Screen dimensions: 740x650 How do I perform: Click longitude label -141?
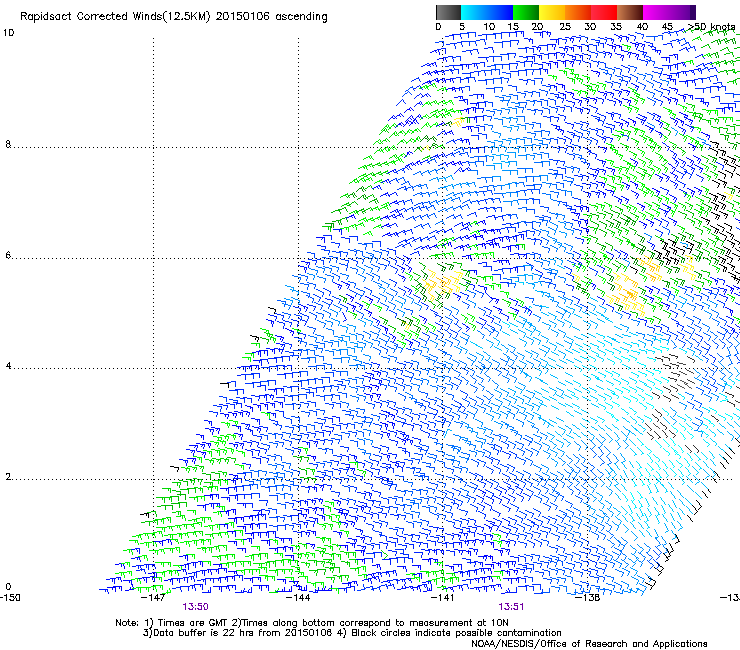point(442,598)
